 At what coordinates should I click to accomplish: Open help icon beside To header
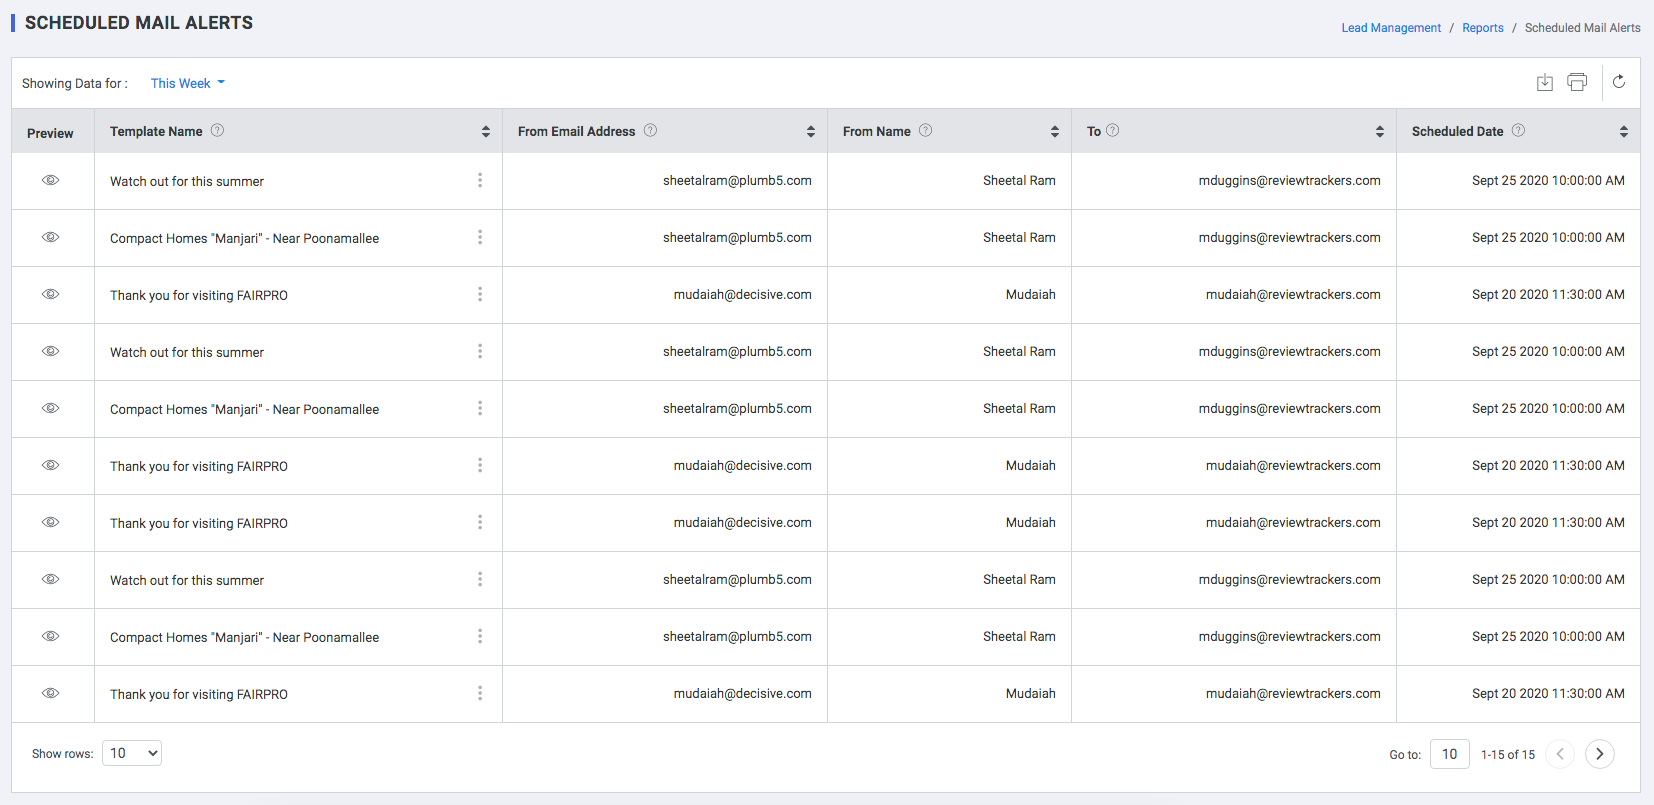click(1112, 130)
